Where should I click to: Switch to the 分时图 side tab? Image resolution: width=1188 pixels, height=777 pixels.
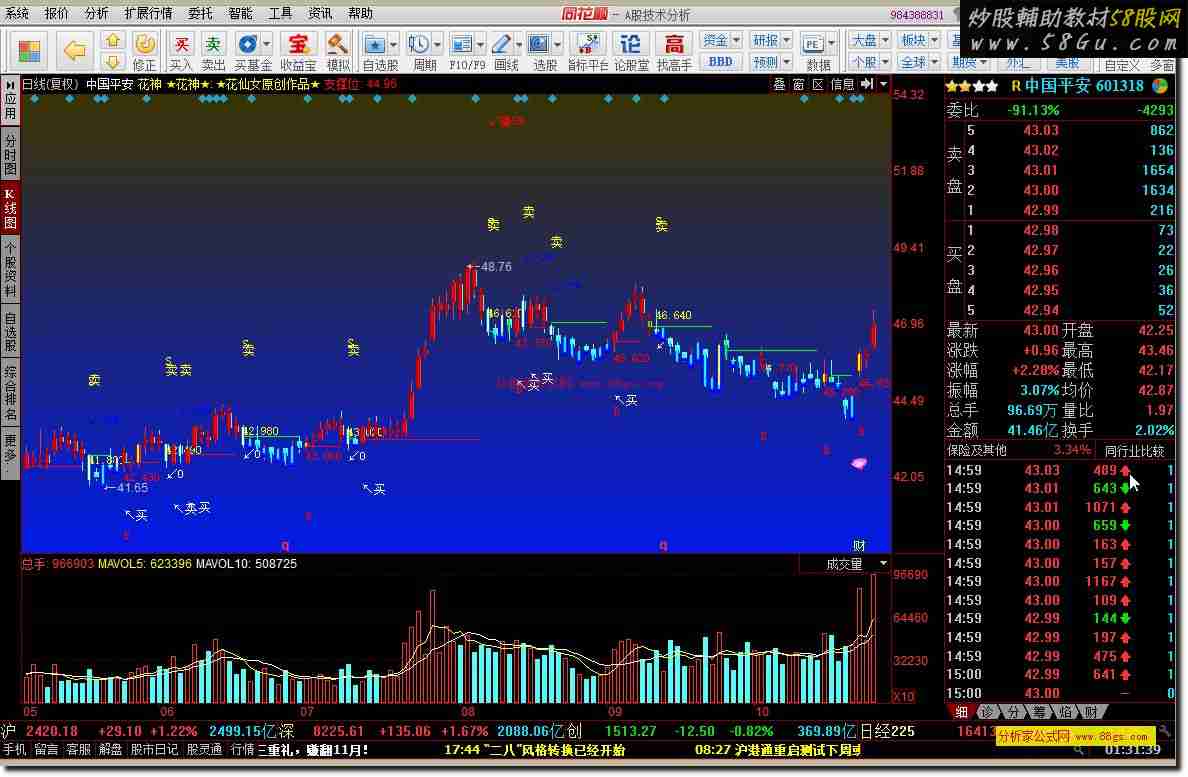pos(11,154)
